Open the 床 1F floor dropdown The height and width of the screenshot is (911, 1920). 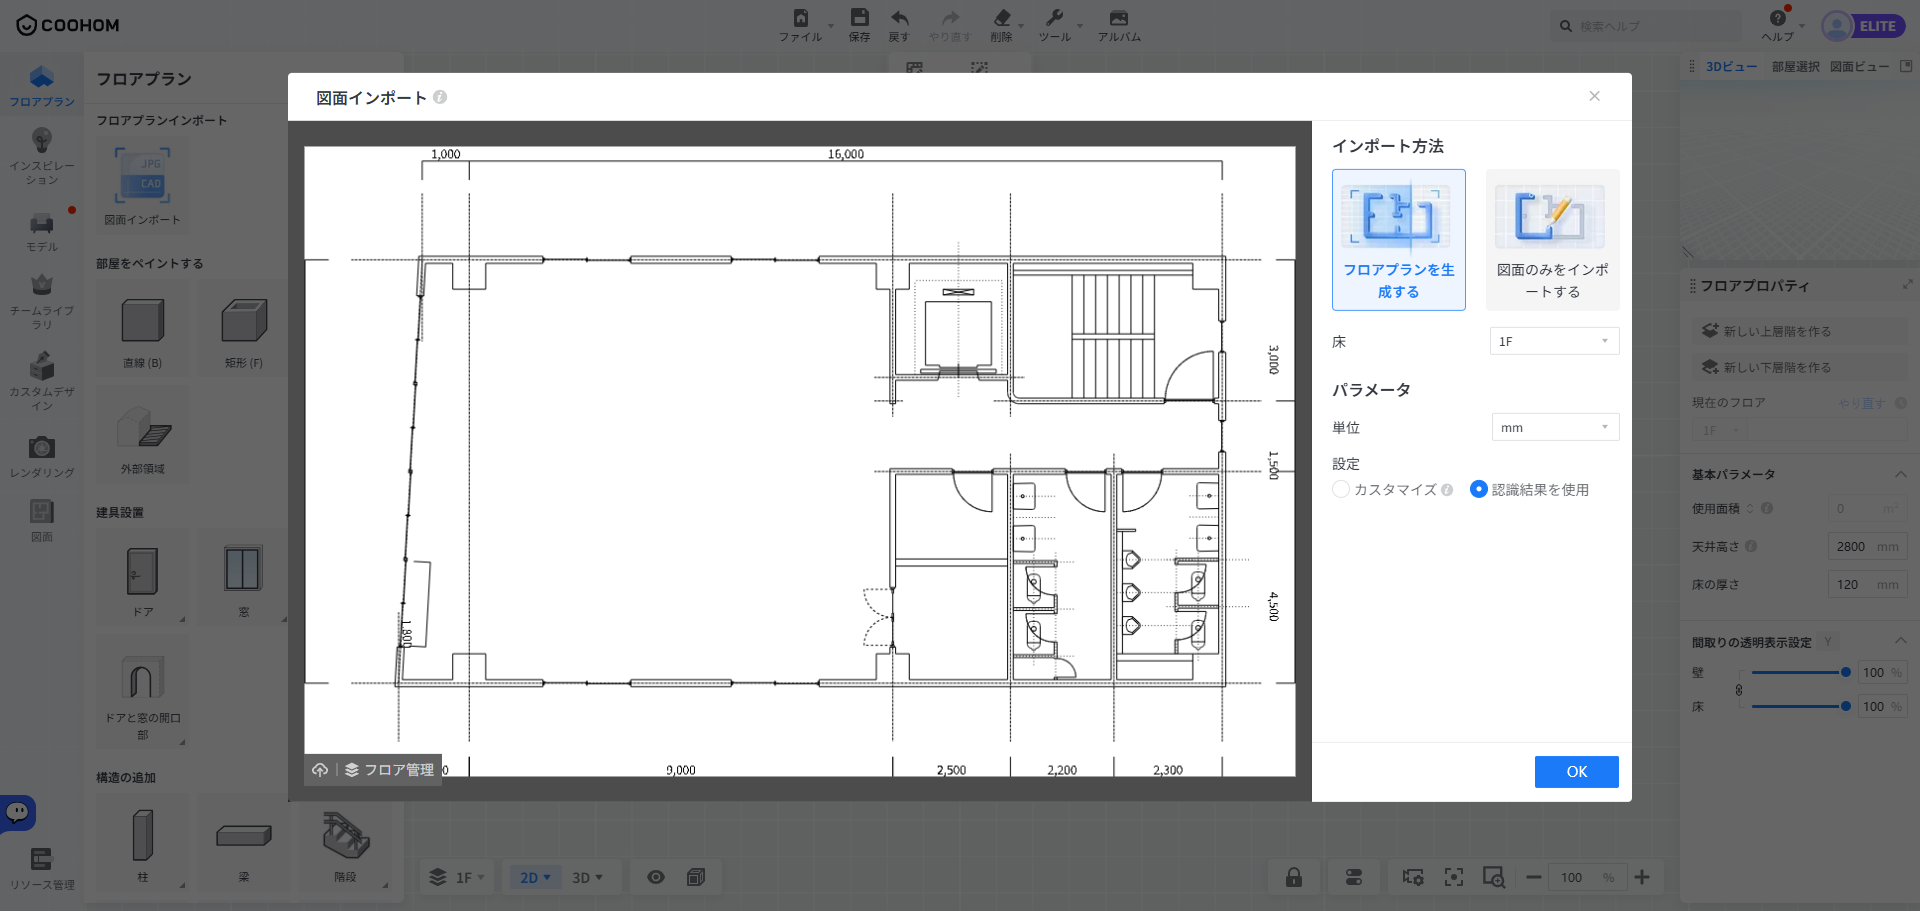point(1555,341)
